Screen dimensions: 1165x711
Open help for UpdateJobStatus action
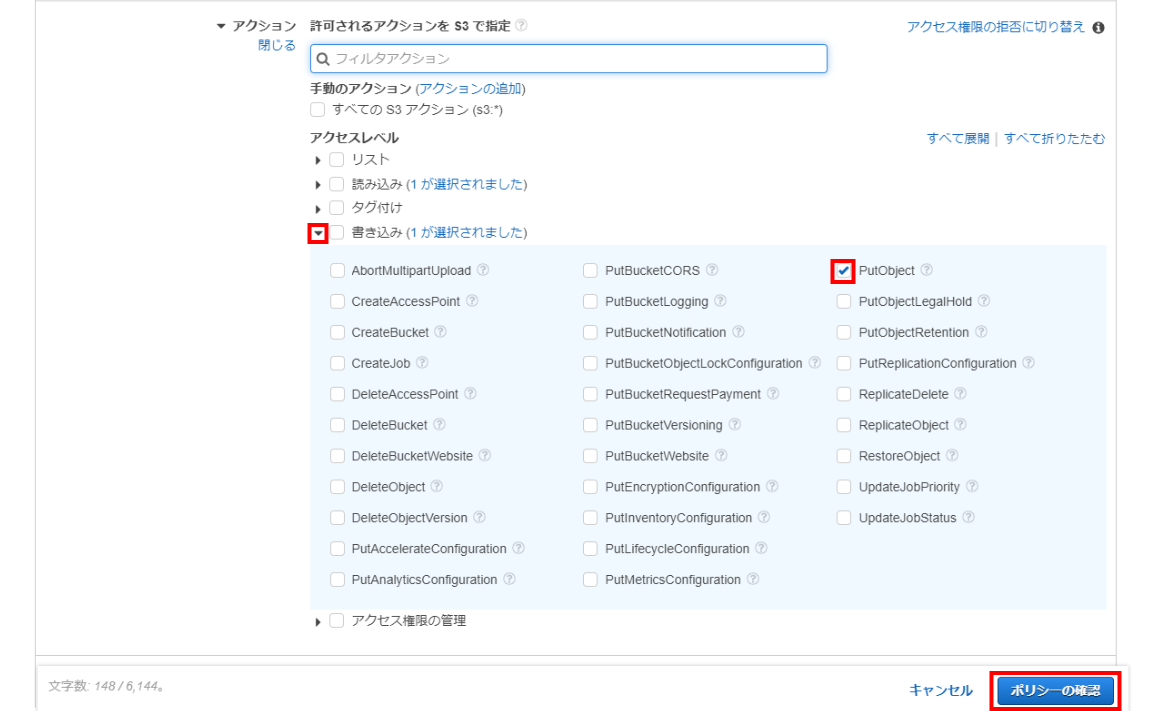point(968,517)
